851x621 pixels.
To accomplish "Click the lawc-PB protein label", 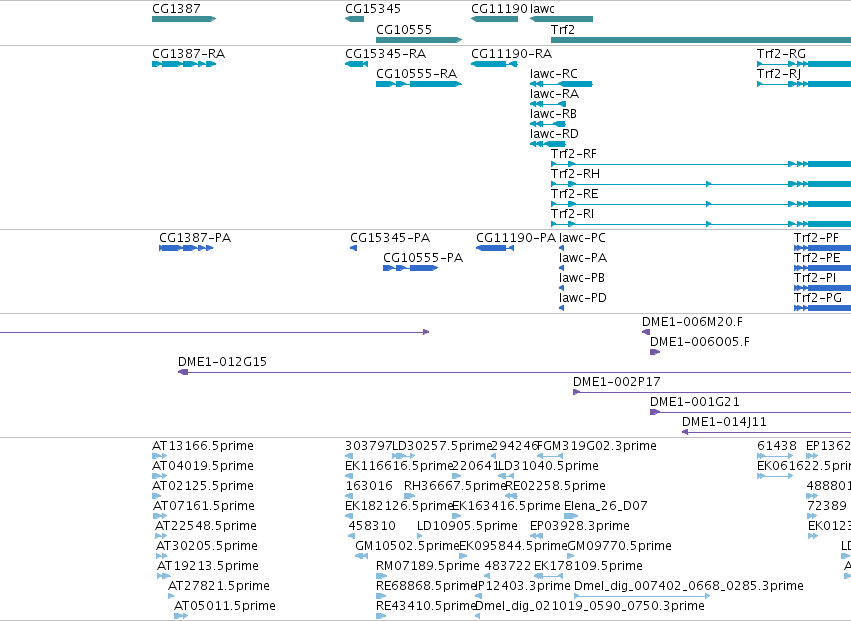I will 582,278.
